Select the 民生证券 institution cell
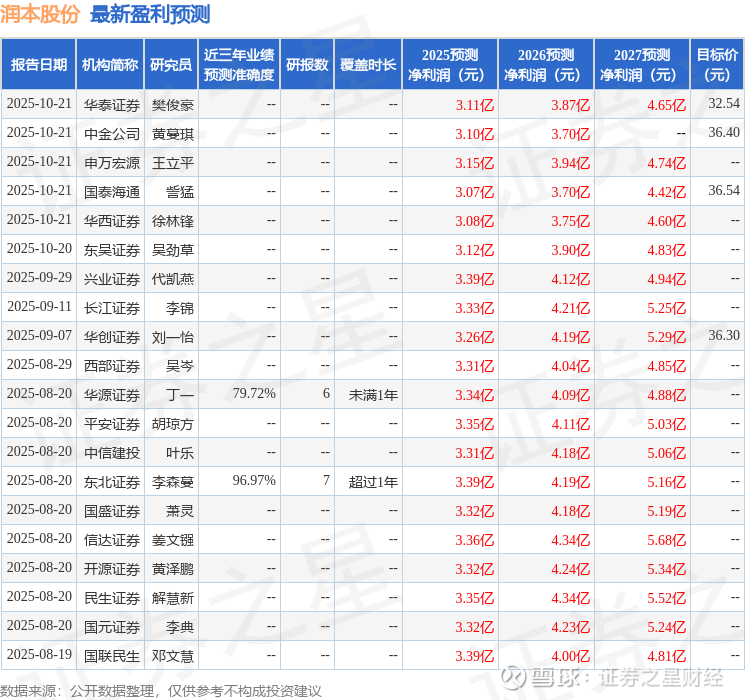745x700 pixels. click(112, 598)
